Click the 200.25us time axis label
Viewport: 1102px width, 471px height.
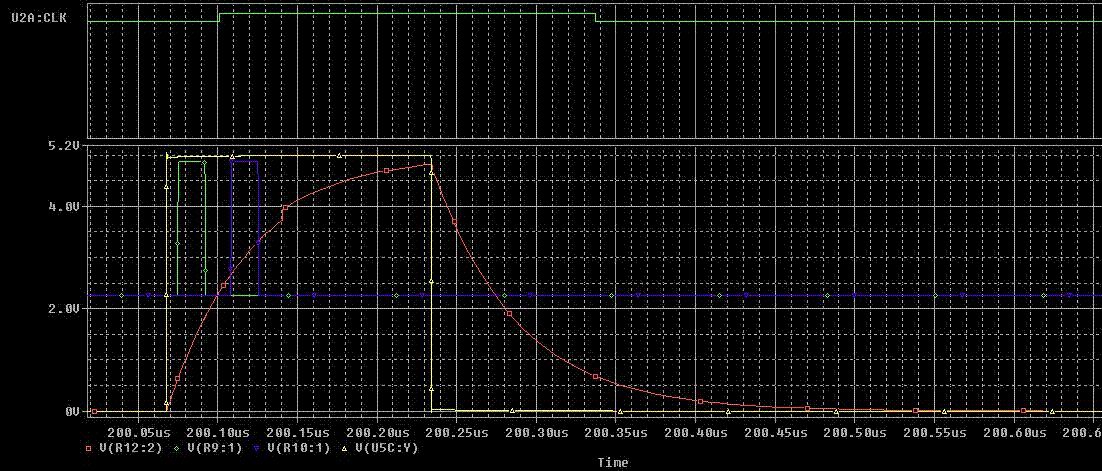(x=457, y=430)
